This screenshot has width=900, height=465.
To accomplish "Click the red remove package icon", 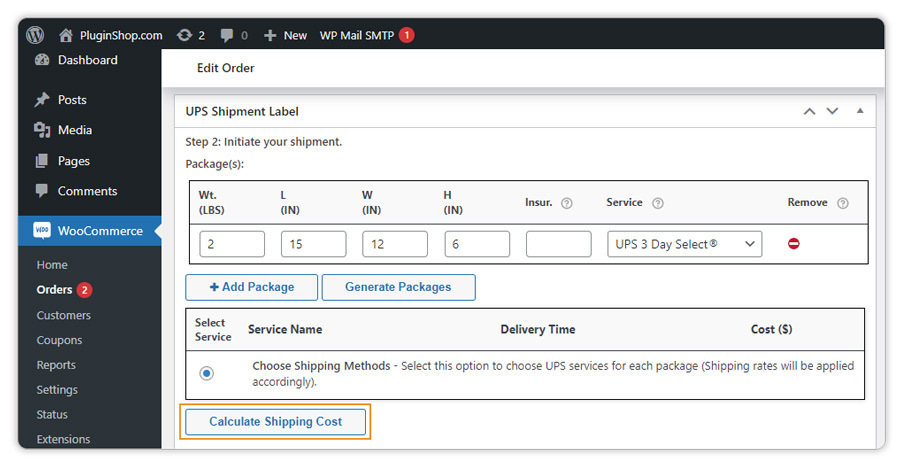I will [794, 243].
